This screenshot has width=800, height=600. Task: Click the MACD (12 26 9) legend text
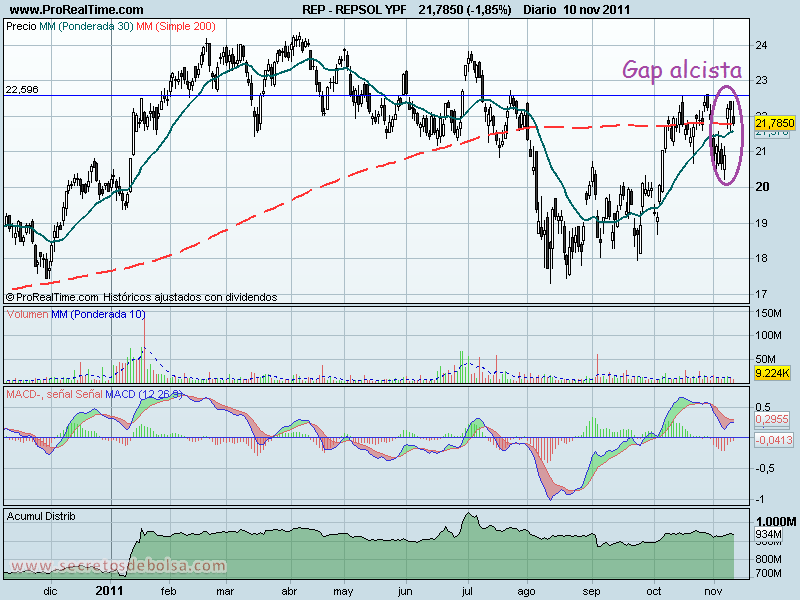tap(143, 394)
